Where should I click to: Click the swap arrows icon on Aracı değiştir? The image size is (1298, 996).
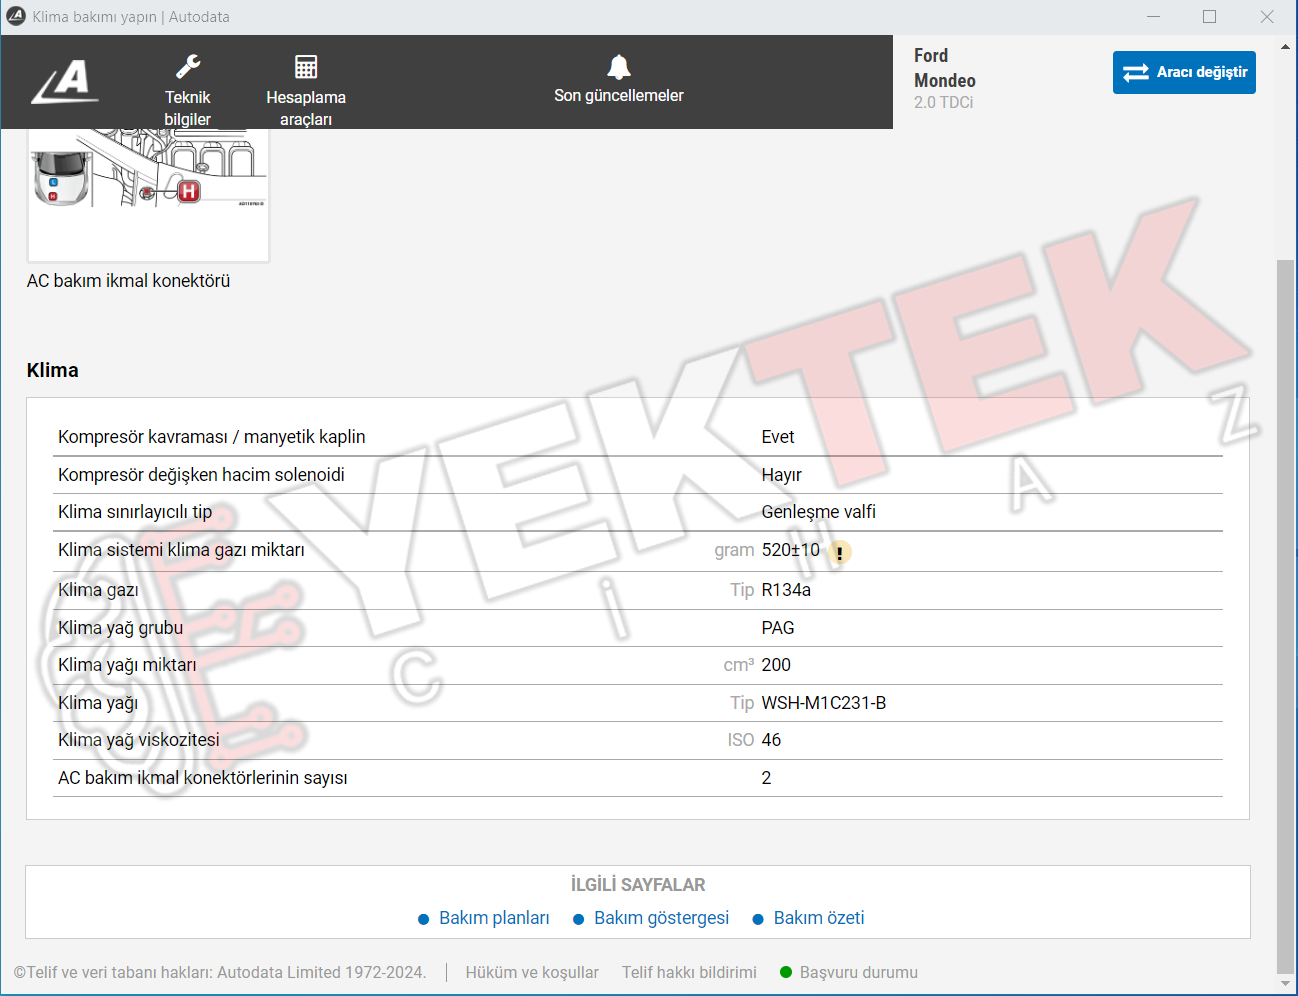(1136, 72)
